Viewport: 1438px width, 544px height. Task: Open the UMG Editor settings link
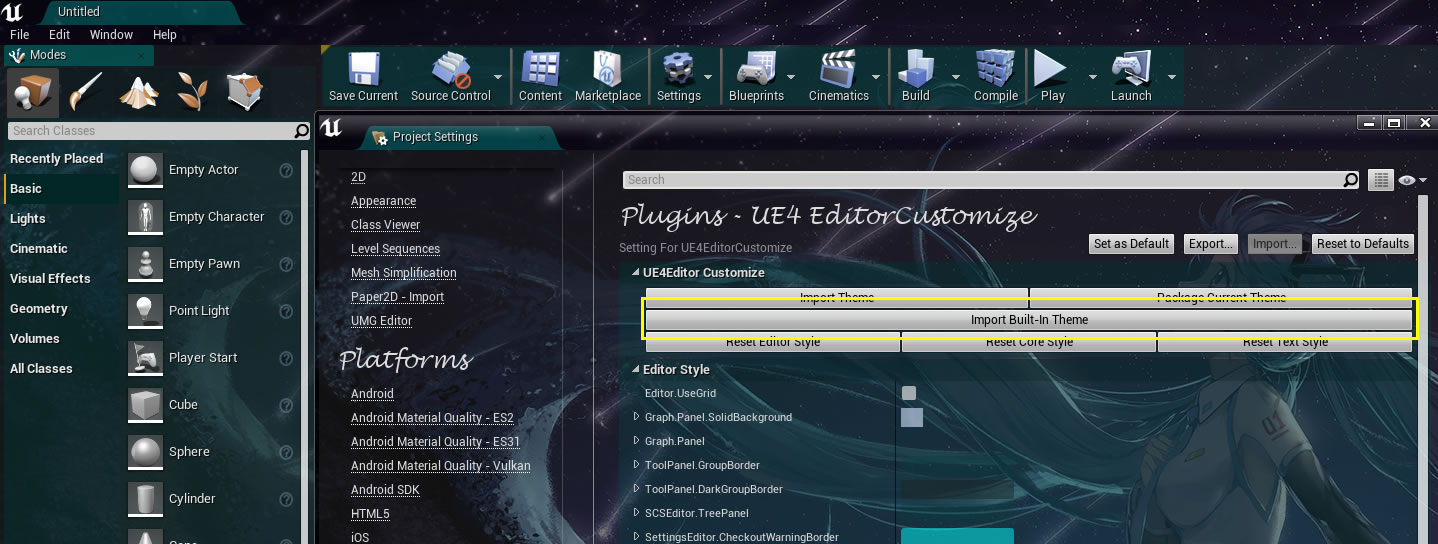381,321
